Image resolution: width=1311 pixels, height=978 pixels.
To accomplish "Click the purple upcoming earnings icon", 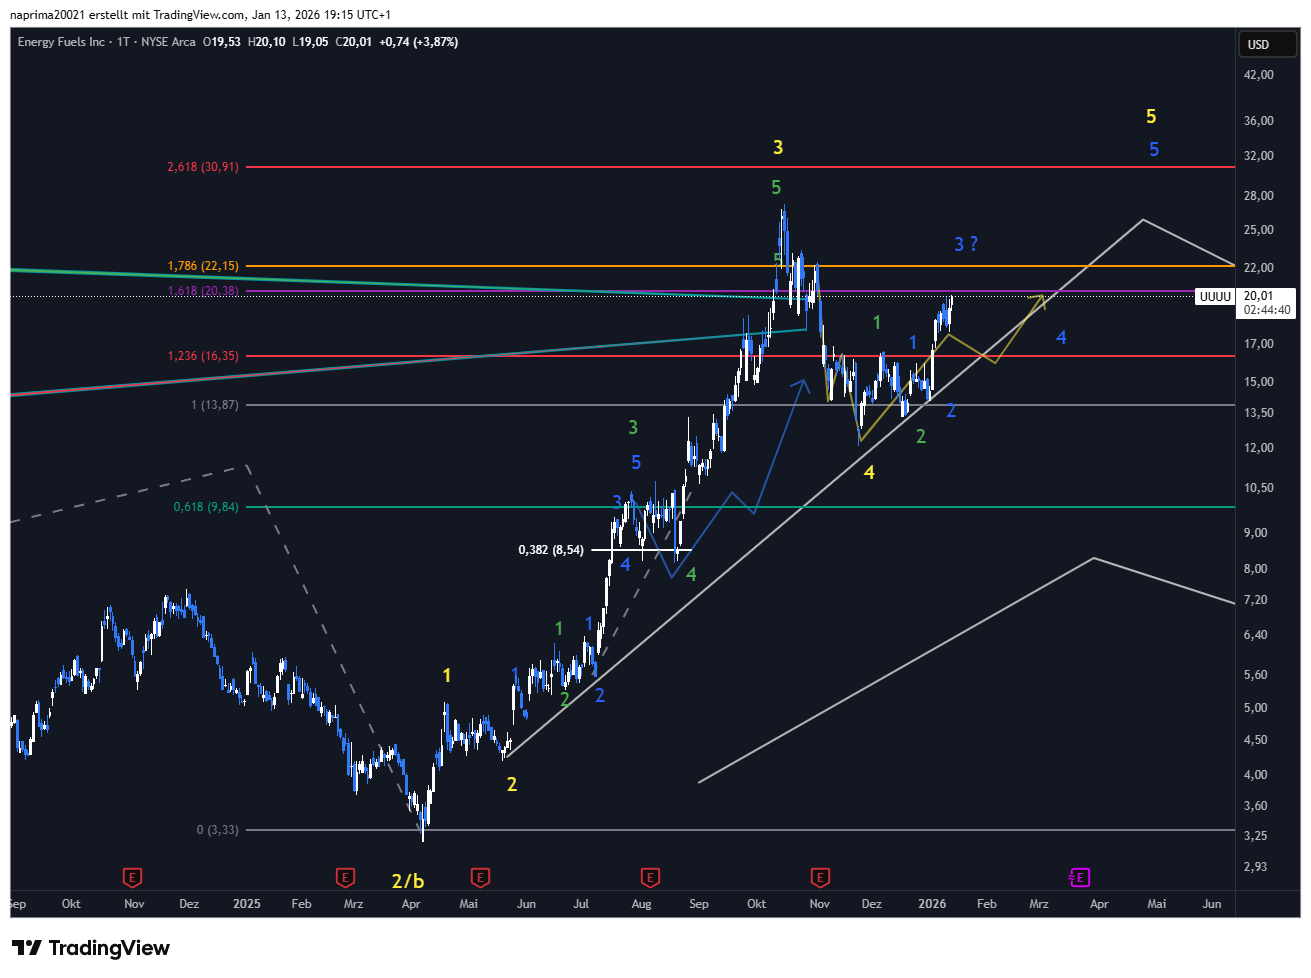I will [x=1079, y=878].
